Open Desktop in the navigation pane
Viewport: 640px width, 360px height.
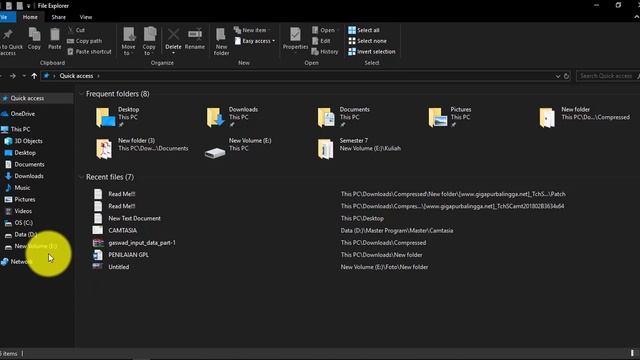click(25, 153)
